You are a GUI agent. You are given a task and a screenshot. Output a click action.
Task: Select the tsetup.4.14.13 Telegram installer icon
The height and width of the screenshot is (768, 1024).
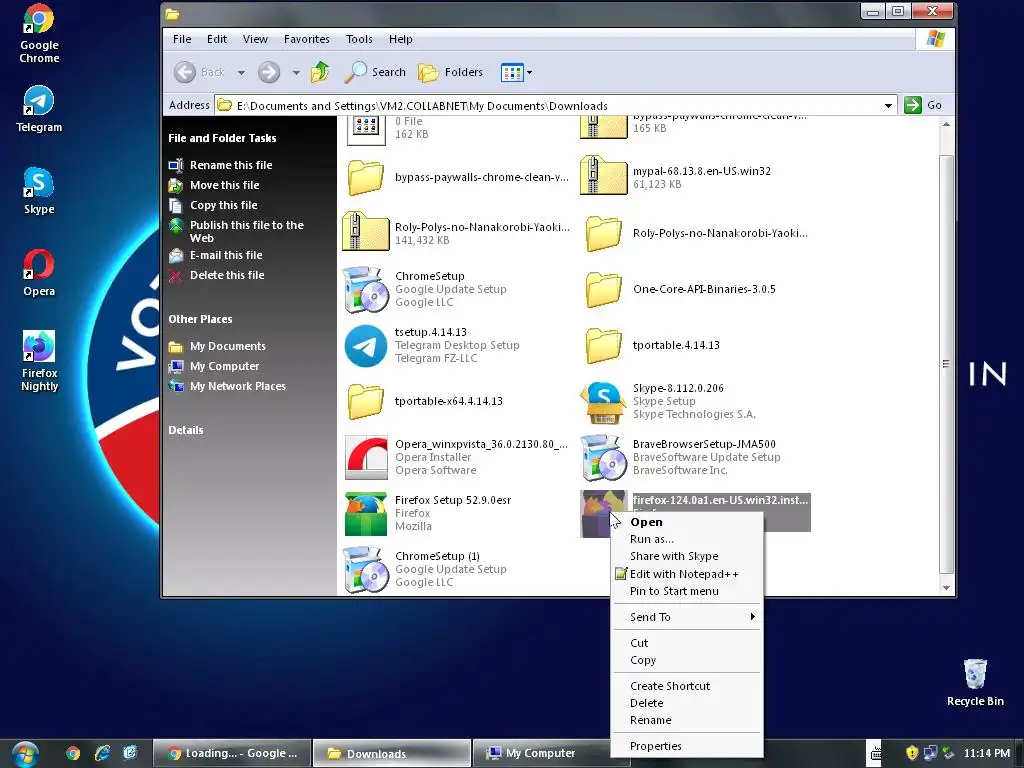(x=366, y=345)
